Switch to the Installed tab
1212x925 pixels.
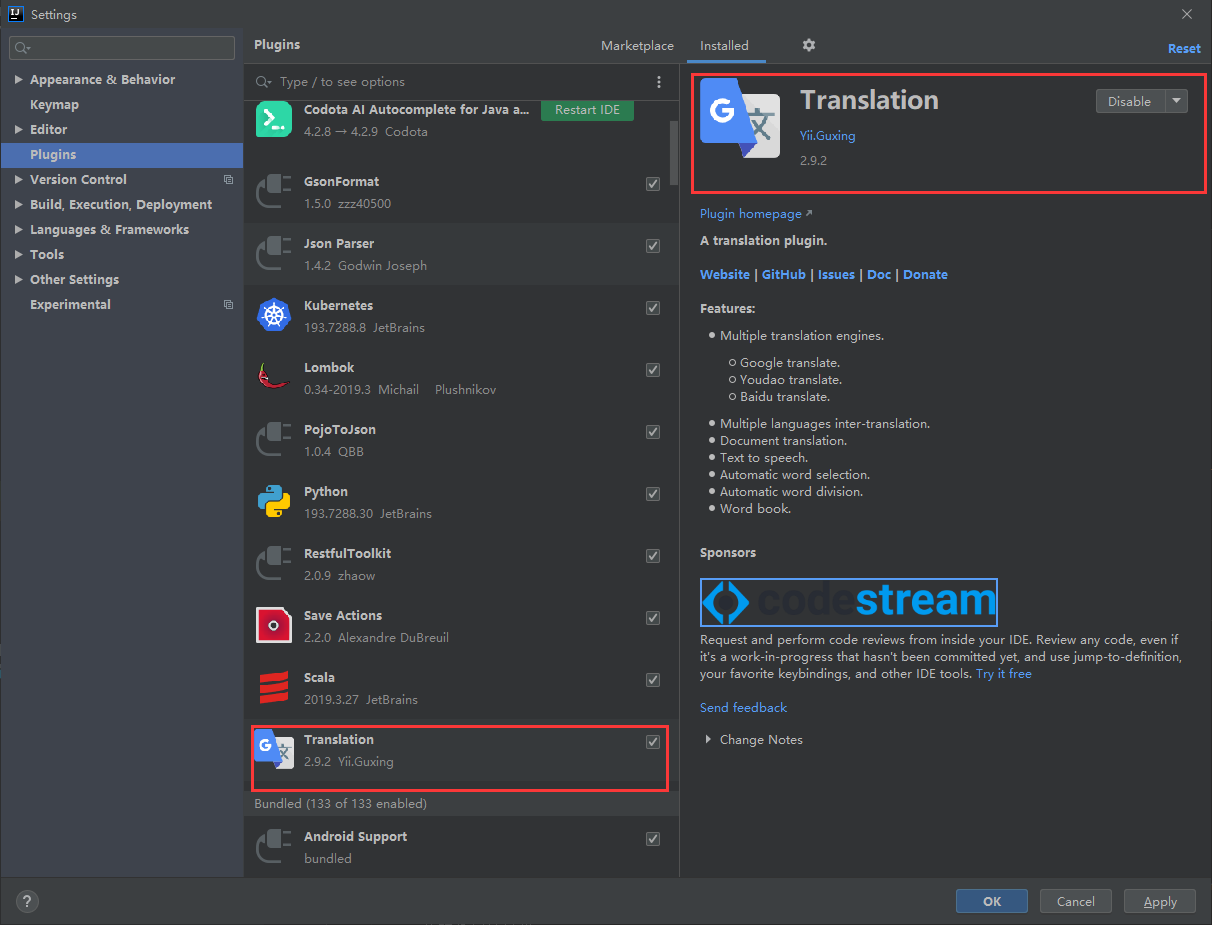click(x=724, y=46)
